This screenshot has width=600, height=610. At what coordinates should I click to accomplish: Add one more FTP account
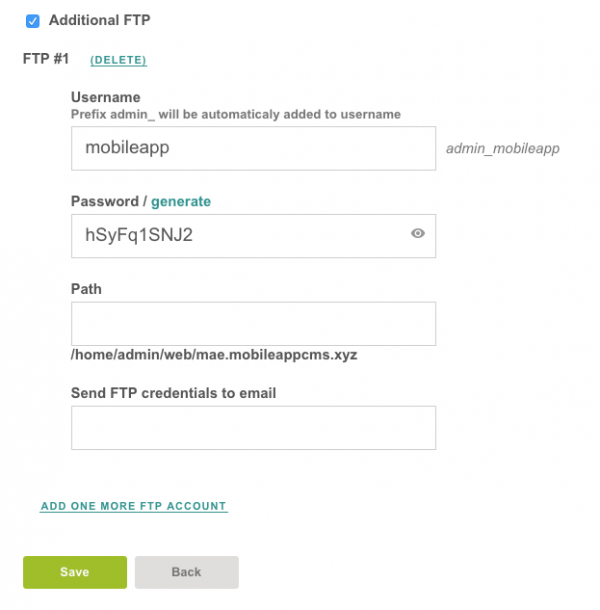pyautogui.click(x=134, y=506)
